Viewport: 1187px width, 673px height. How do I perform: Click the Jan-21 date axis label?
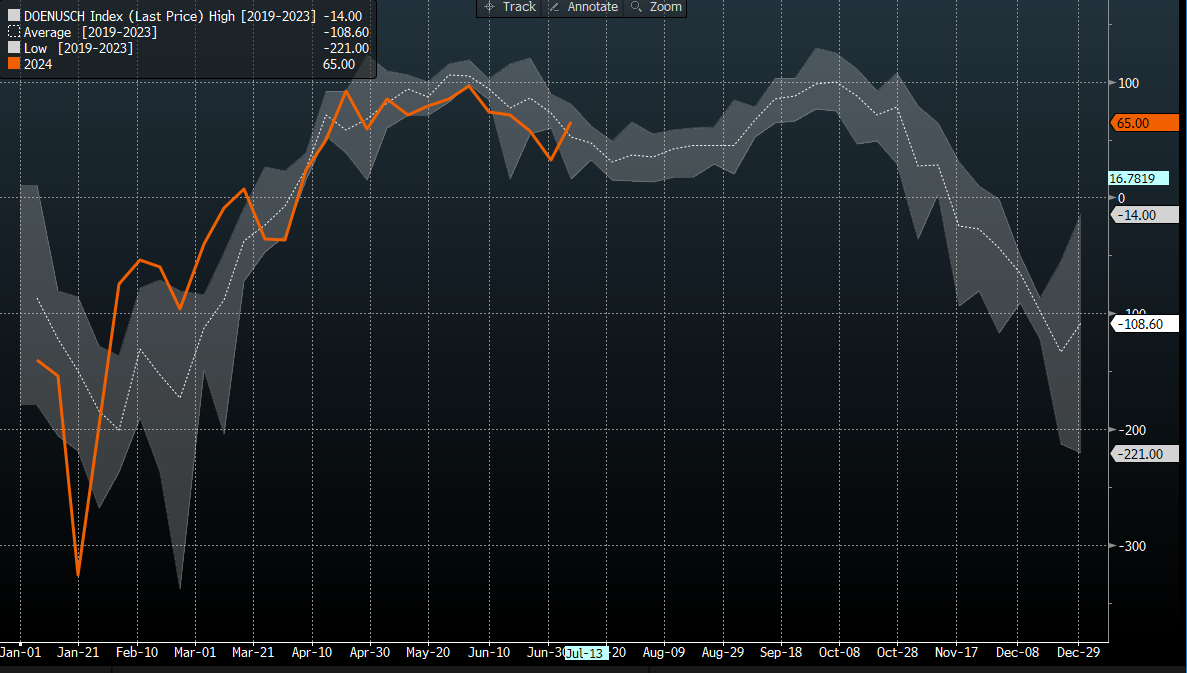point(78,652)
